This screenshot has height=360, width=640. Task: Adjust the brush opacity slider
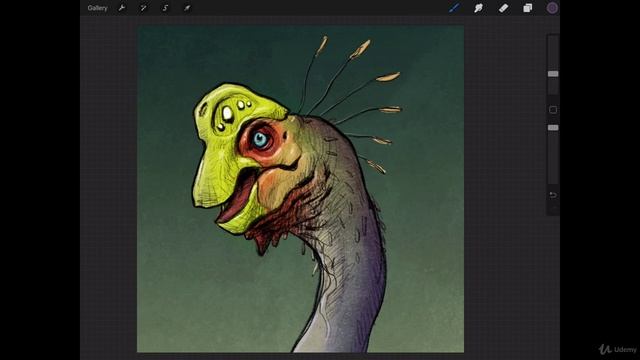(553, 128)
